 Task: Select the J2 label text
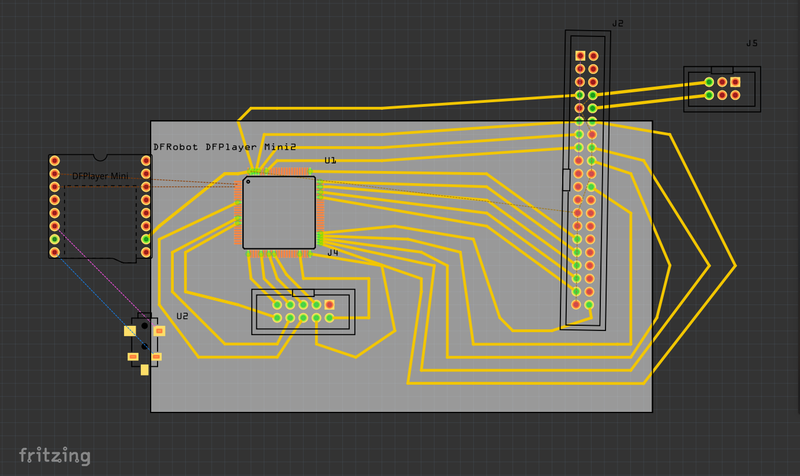pos(617,23)
